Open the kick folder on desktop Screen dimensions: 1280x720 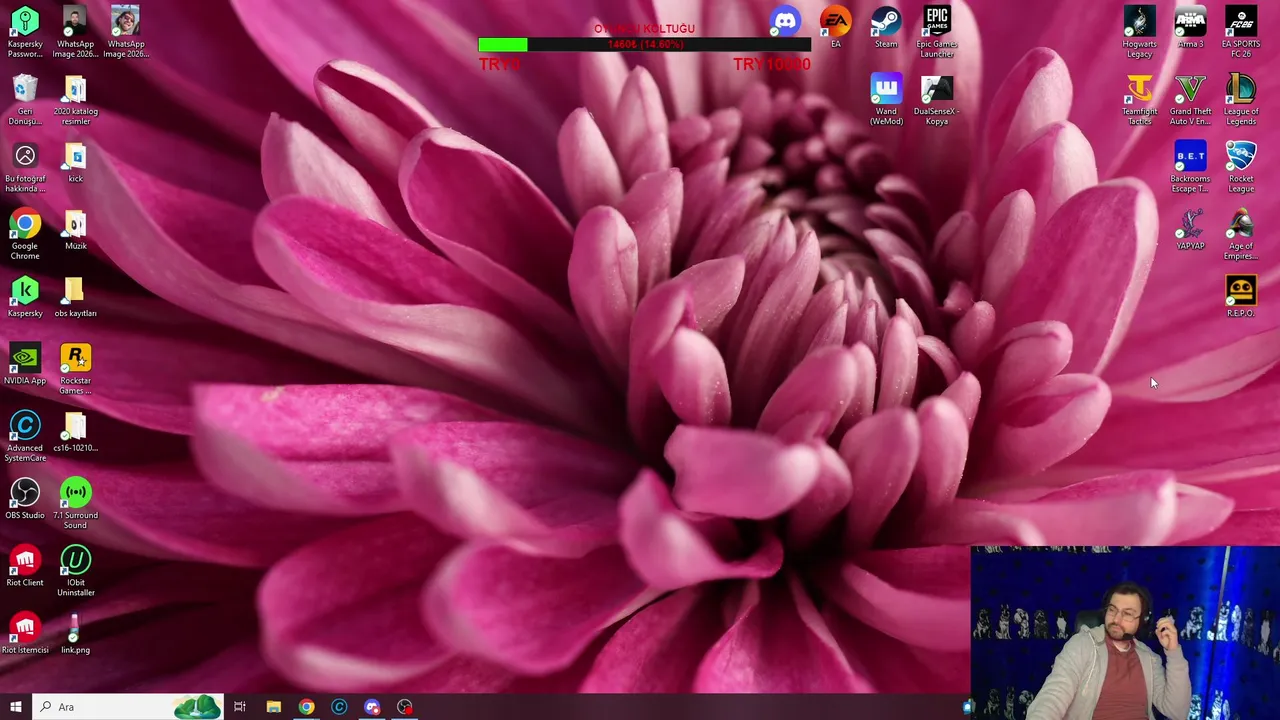(75, 162)
